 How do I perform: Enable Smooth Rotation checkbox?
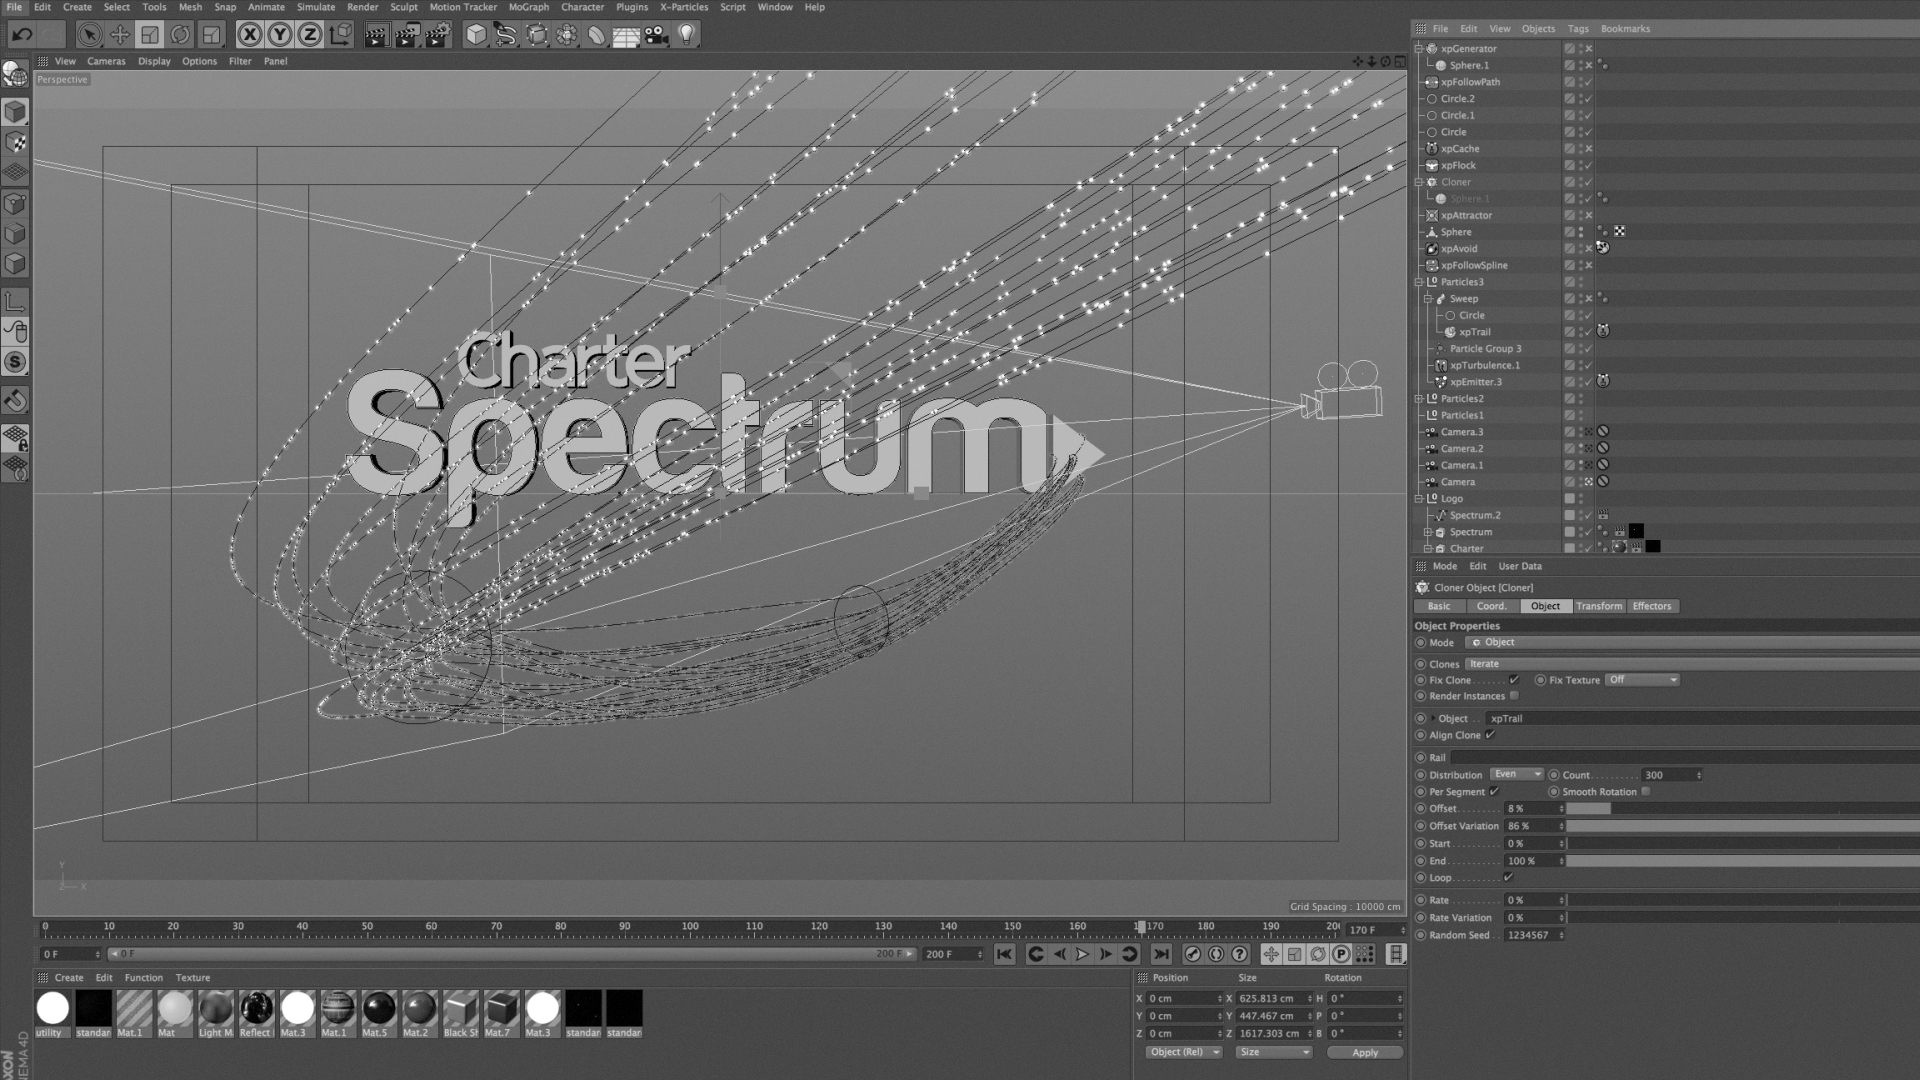tap(1646, 792)
